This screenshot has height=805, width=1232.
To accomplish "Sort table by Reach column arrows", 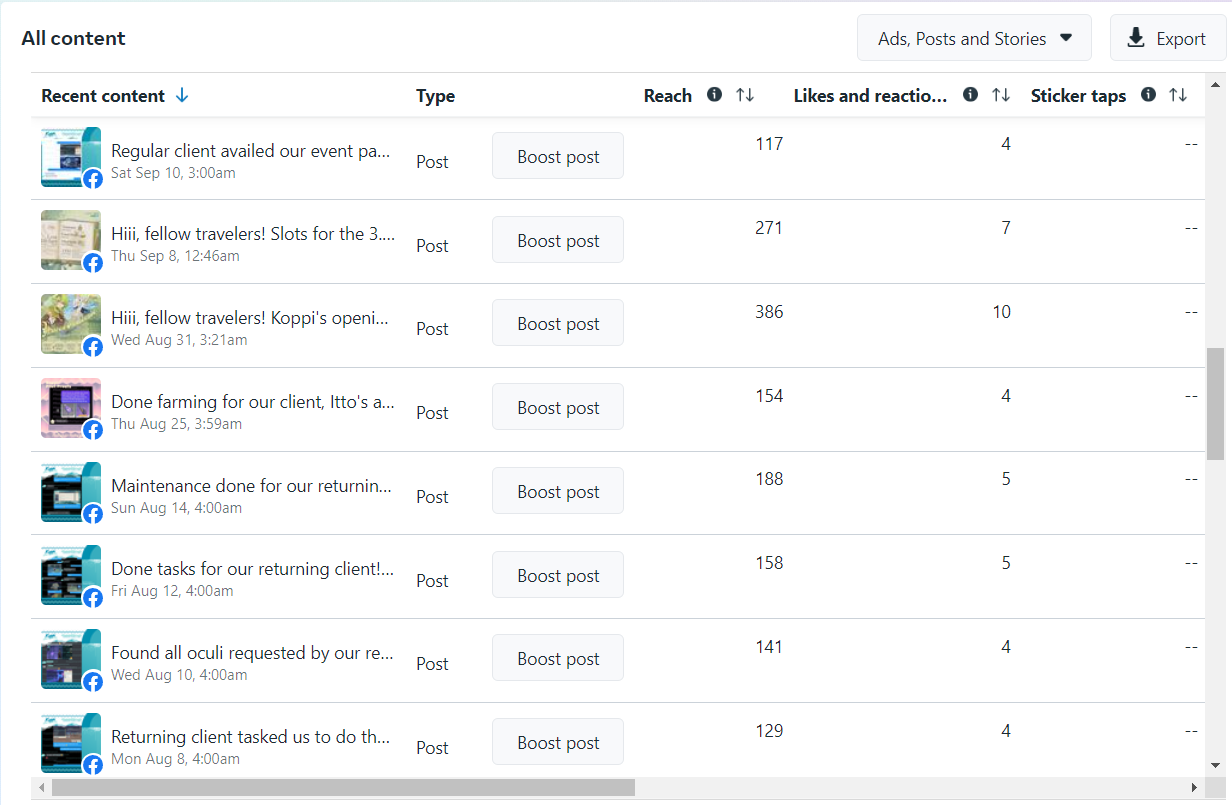I will click(745, 95).
